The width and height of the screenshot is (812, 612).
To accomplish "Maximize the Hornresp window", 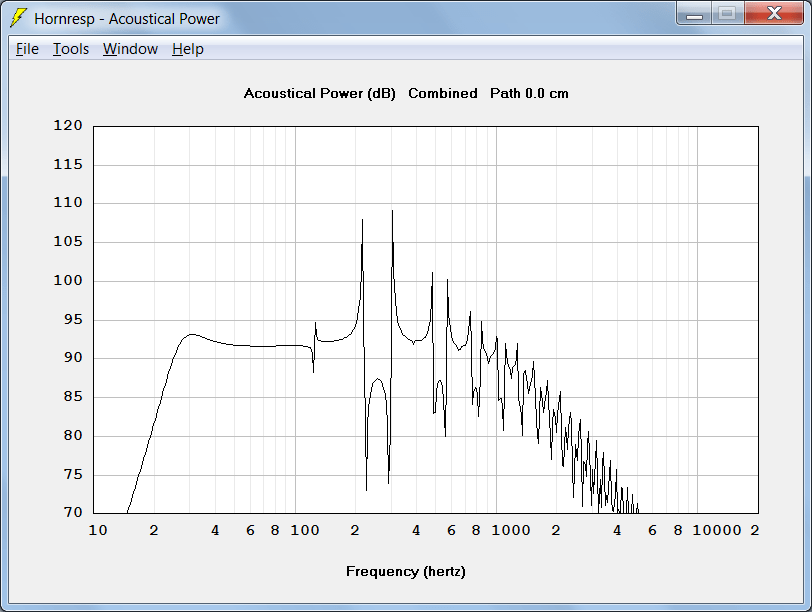I will coord(728,14).
